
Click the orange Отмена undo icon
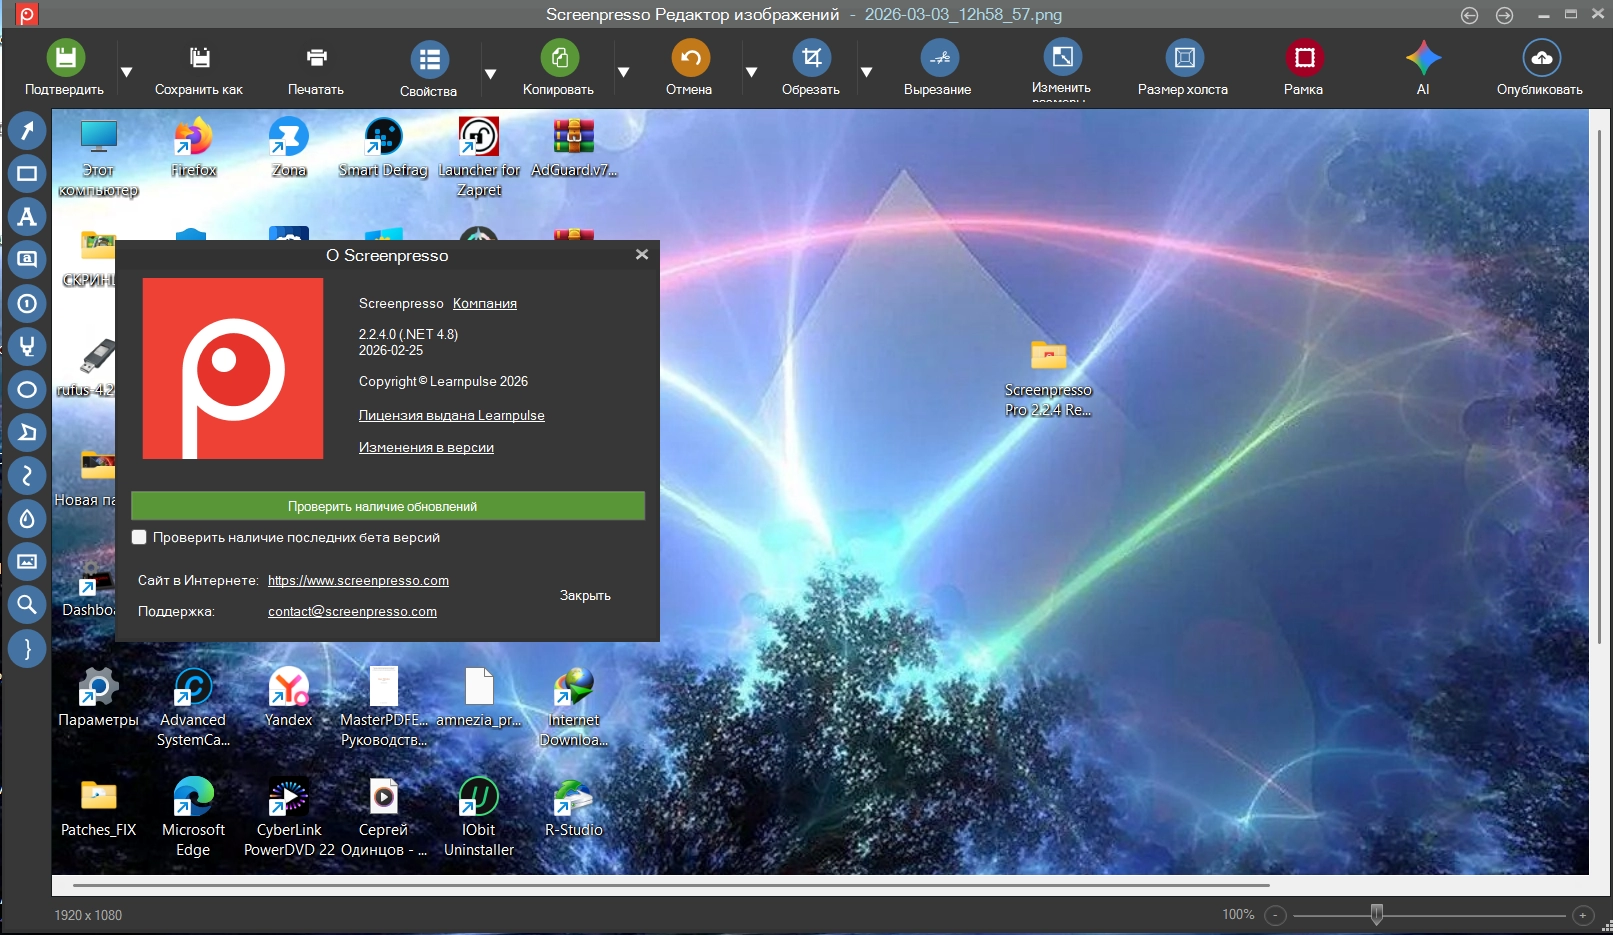coord(690,58)
